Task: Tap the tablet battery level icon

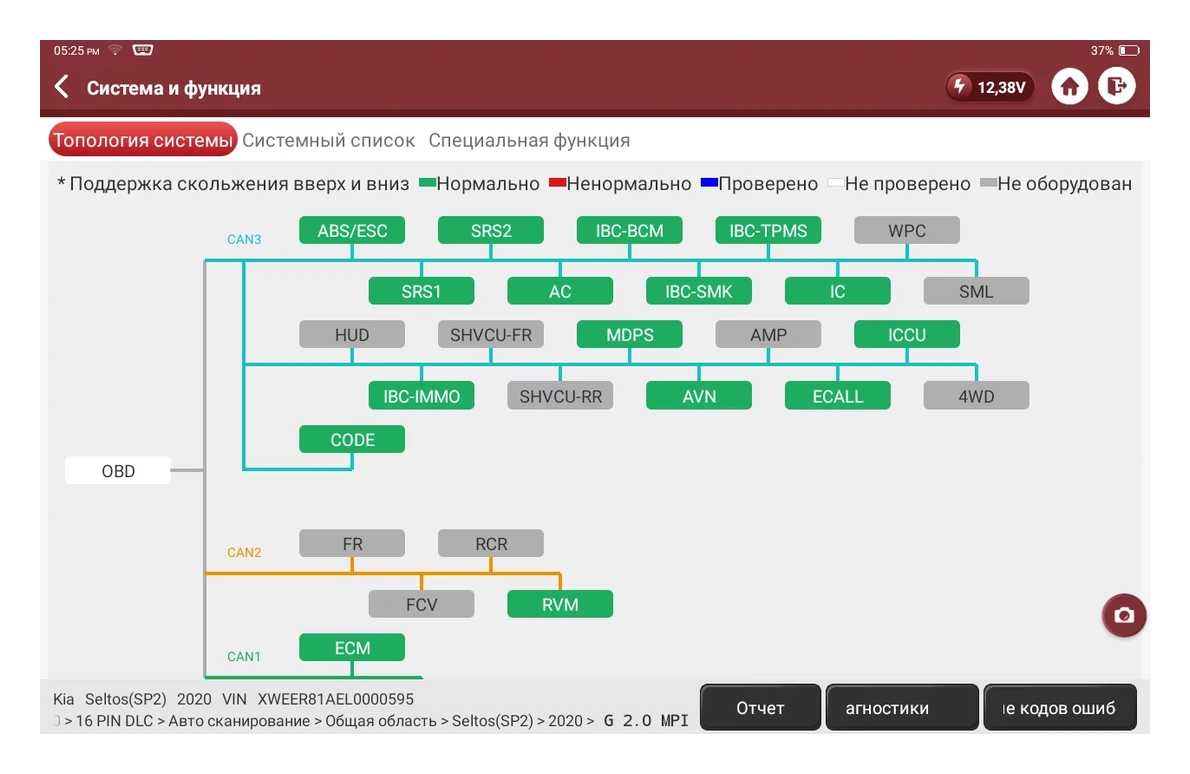Action: (x=1129, y=51)
